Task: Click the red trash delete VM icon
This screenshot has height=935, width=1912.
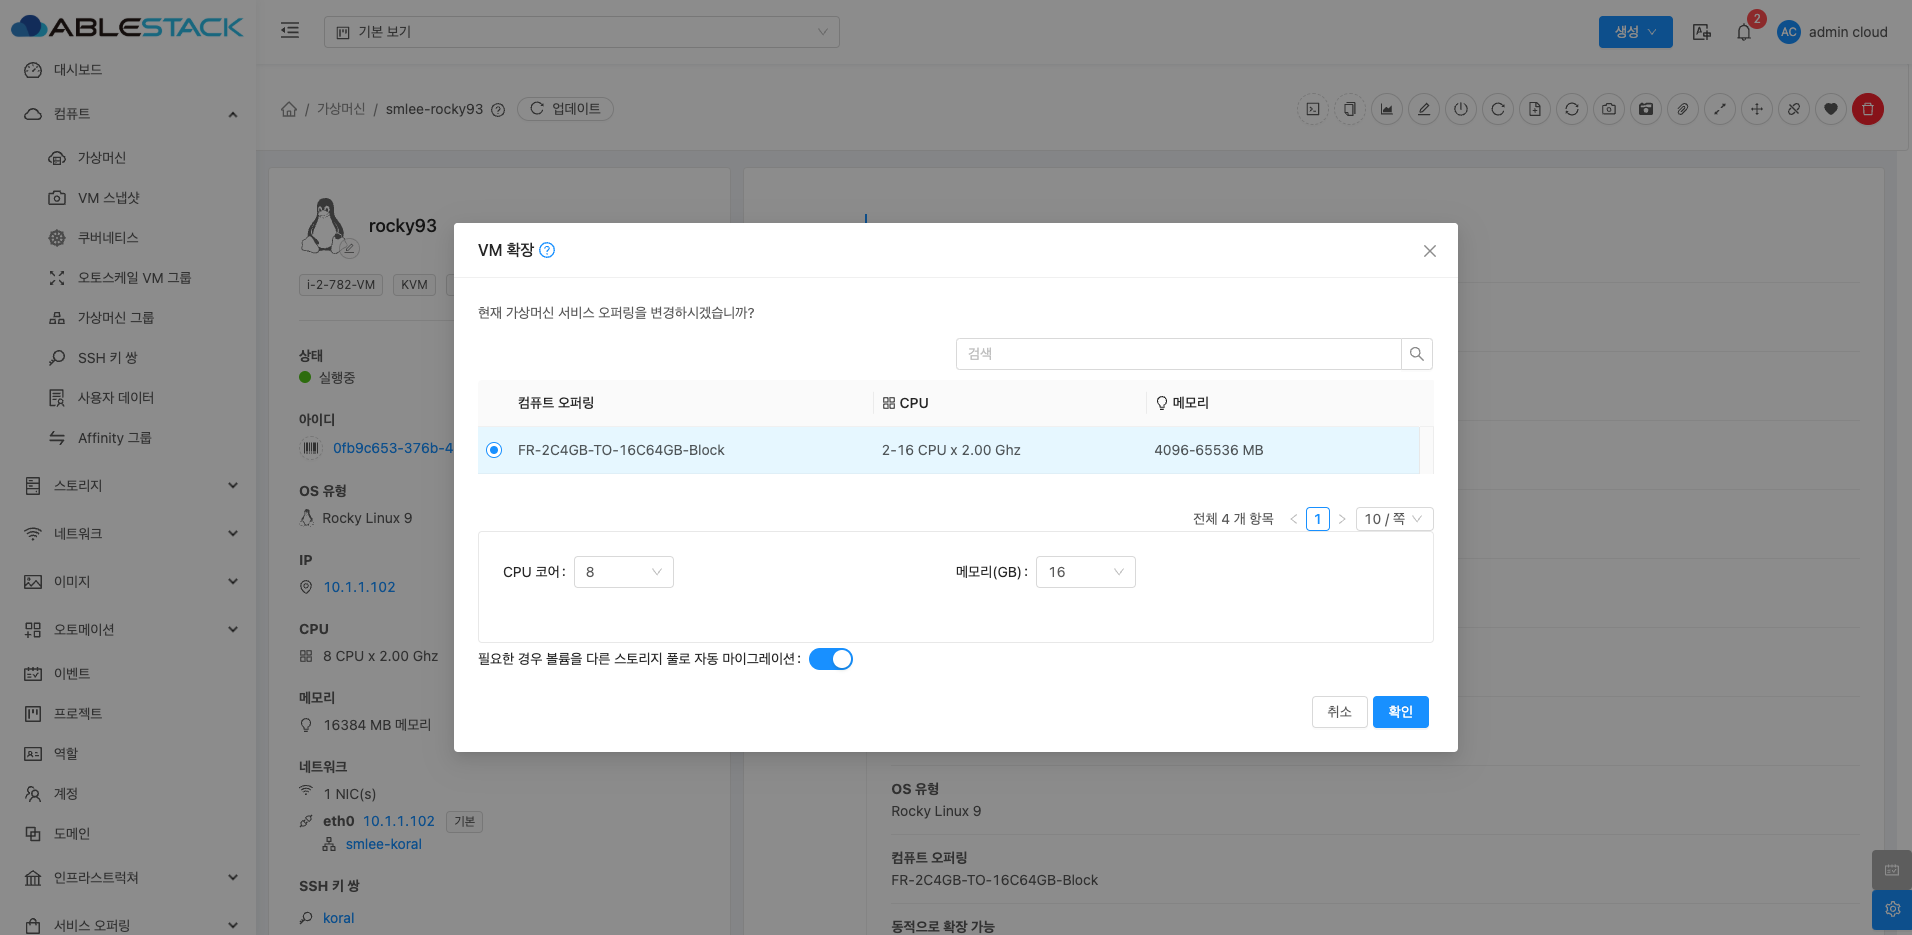Action: click(x=1867, y=109)
